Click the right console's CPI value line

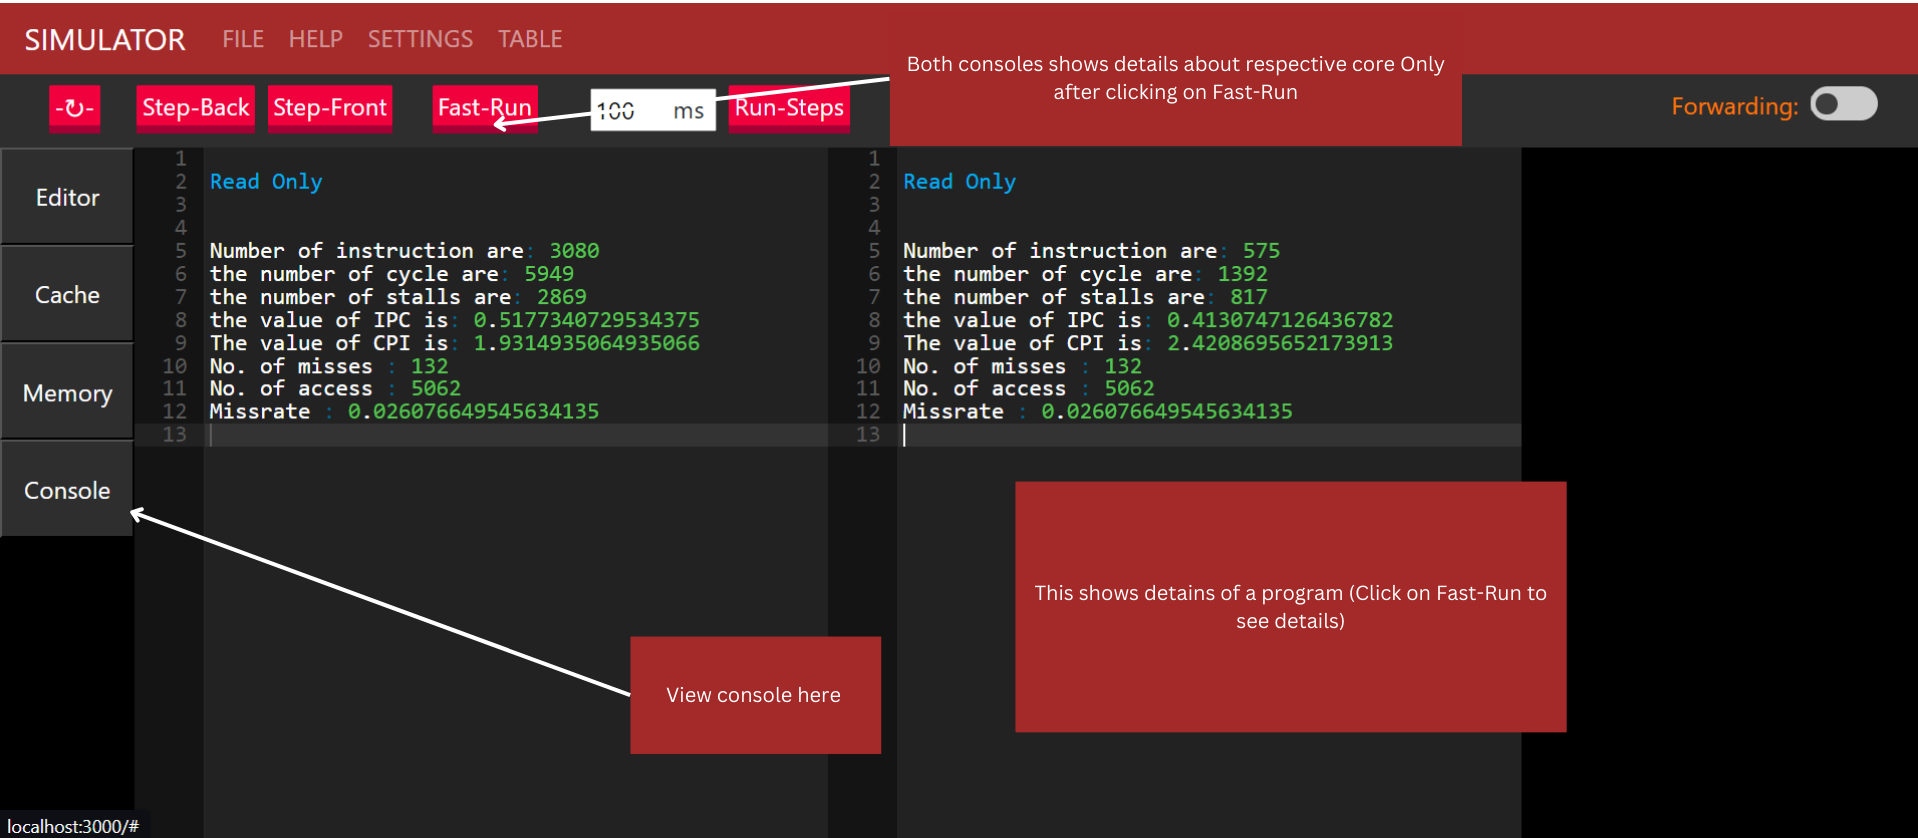(1147, 343)
